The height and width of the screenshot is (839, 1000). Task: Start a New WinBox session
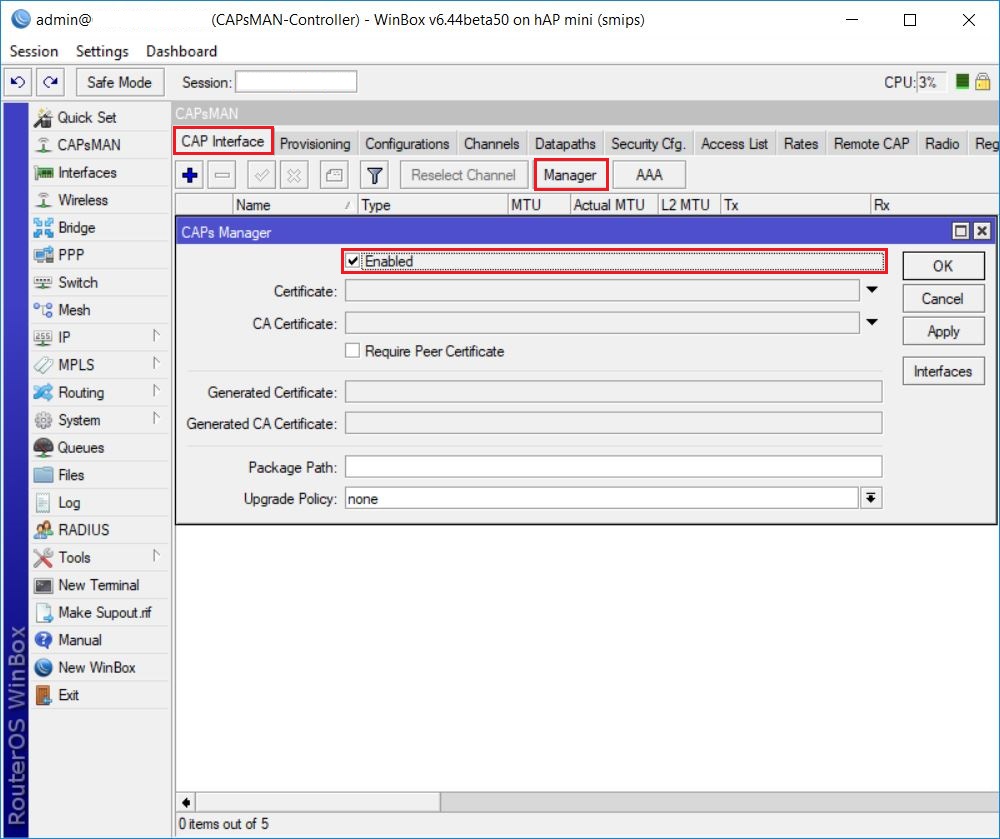[96, 668]
